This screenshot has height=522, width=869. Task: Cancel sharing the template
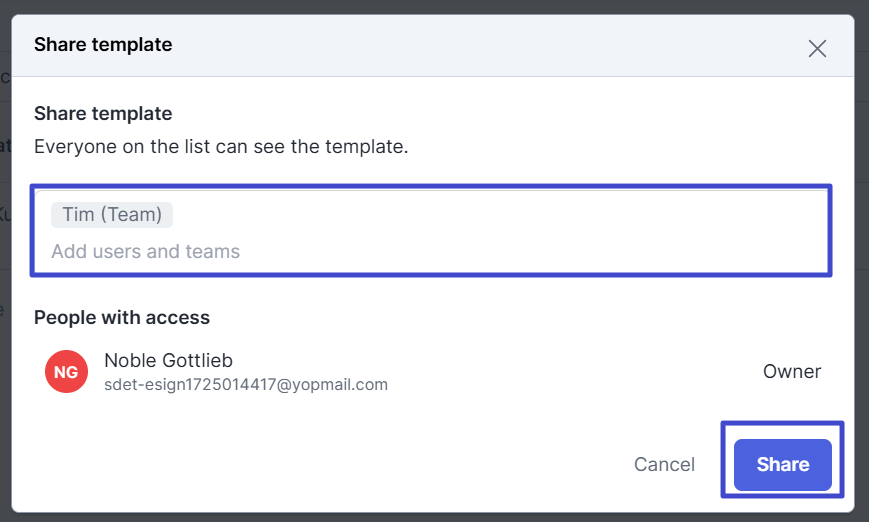(664, 464)
